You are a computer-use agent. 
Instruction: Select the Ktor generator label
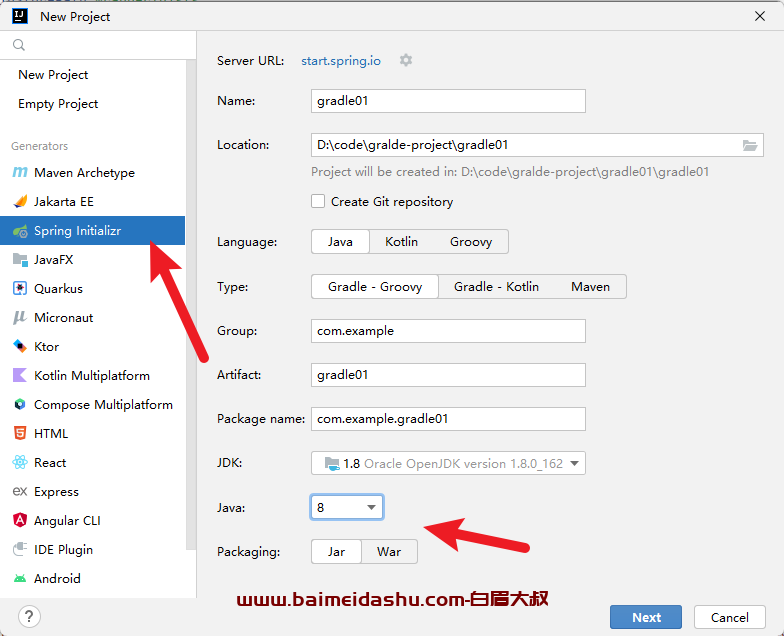tap(46, 346)
